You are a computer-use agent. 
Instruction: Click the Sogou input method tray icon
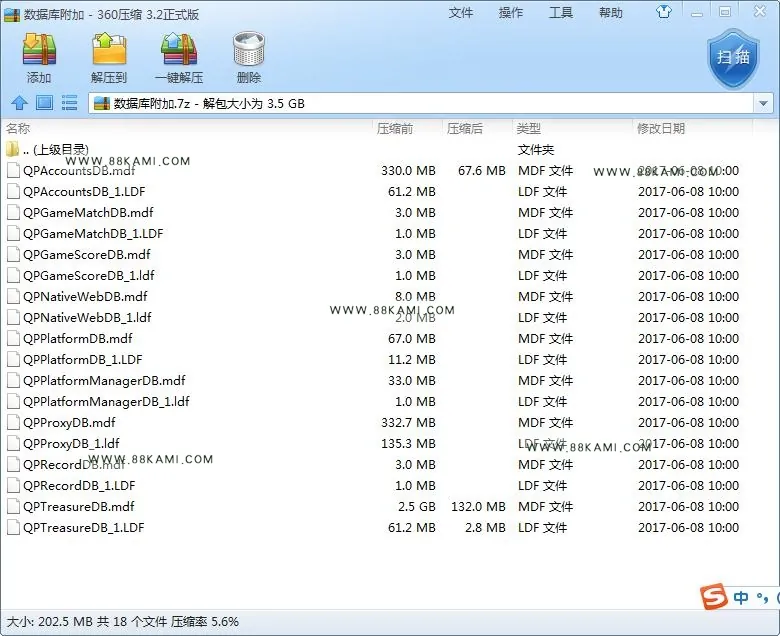pyautogui.click(x=713, y=596)
